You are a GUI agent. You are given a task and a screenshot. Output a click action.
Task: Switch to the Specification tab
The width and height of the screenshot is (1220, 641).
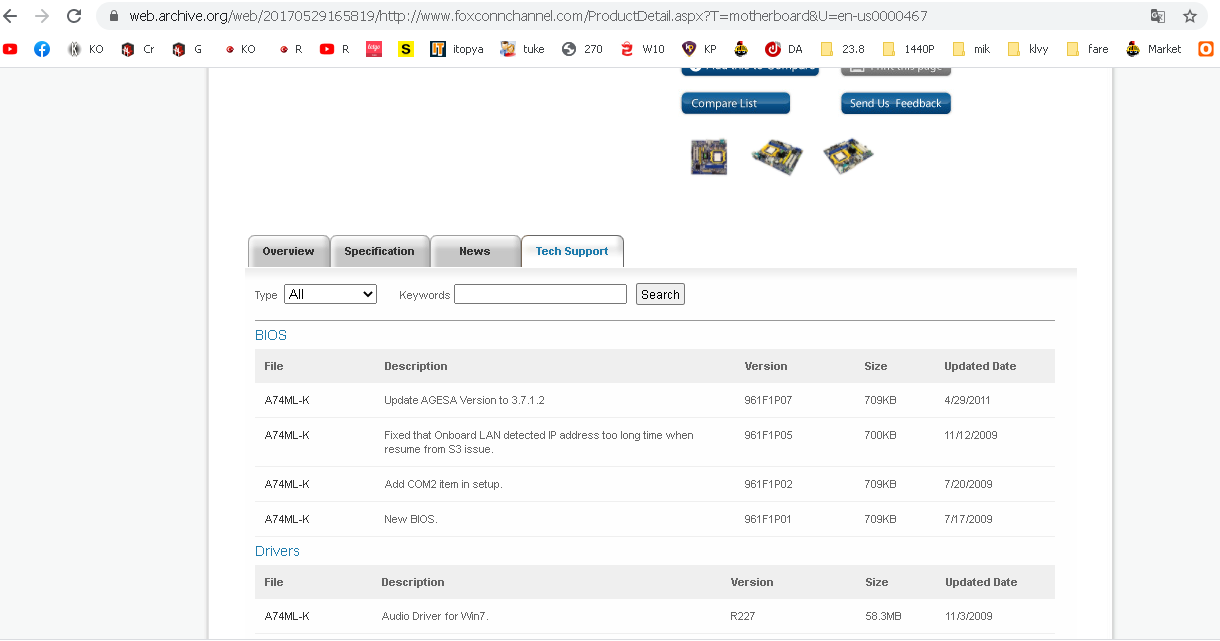click(x=379, y=251)
